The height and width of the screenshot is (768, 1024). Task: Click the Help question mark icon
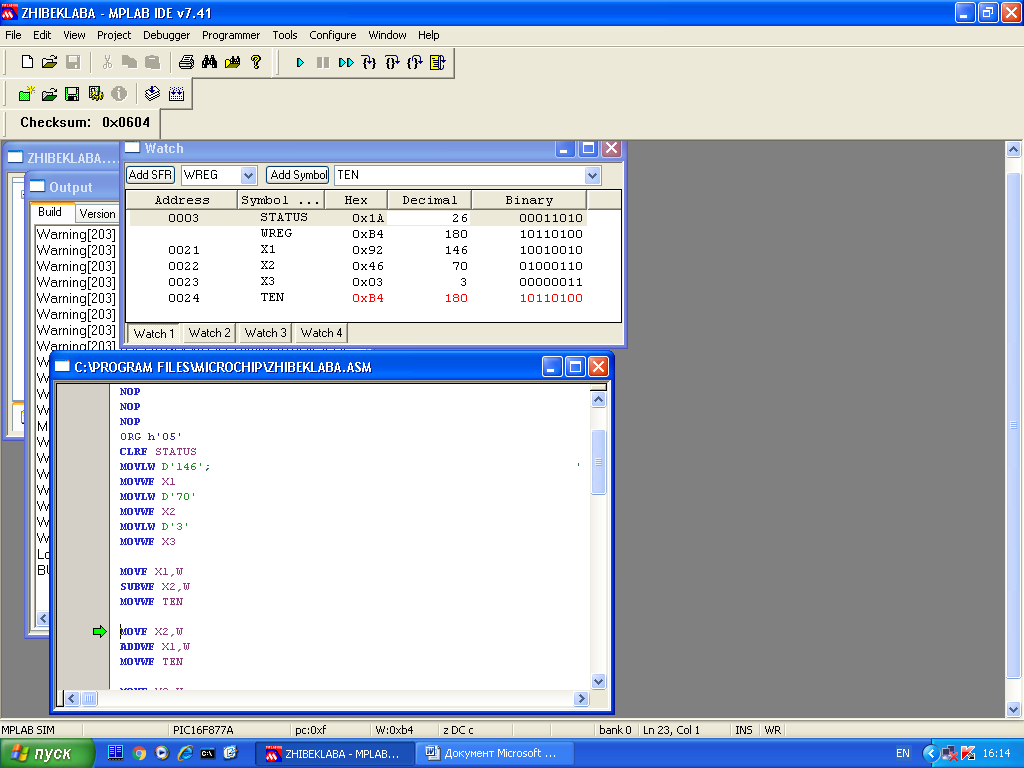[x=256, y=62]
